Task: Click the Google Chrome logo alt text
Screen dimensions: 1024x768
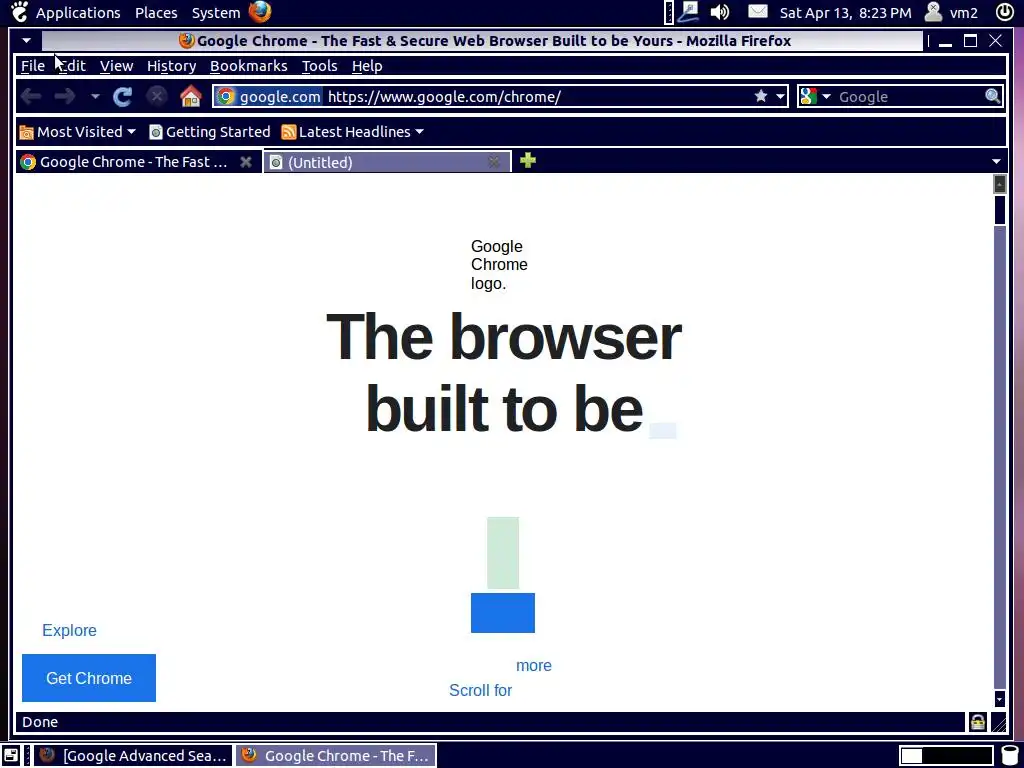Action: click(x=499, y=264)
